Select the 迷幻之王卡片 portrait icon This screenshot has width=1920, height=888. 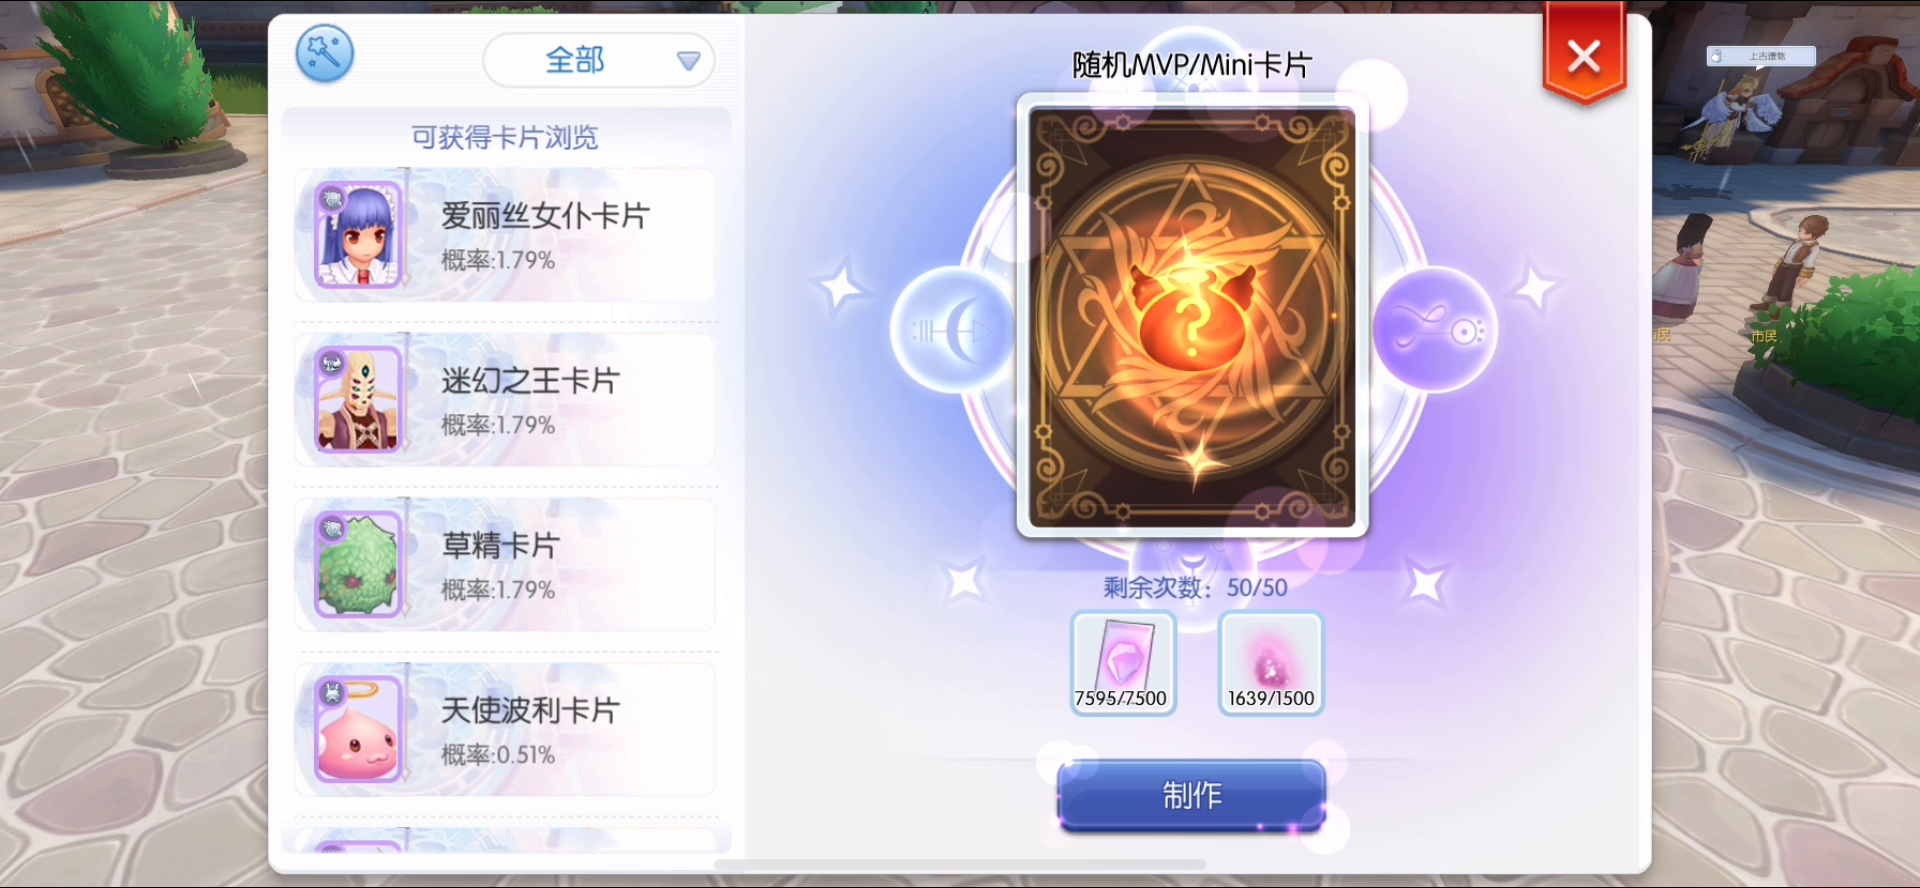point(358,400)
